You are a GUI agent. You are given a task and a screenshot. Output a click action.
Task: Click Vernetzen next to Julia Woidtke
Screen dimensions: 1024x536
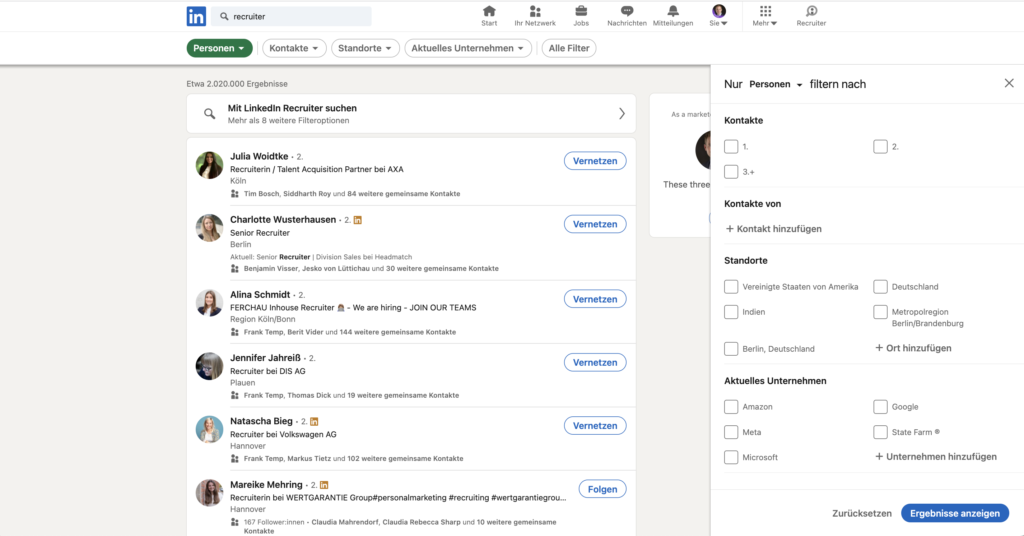pyautogui.click(x=595, y=161)
